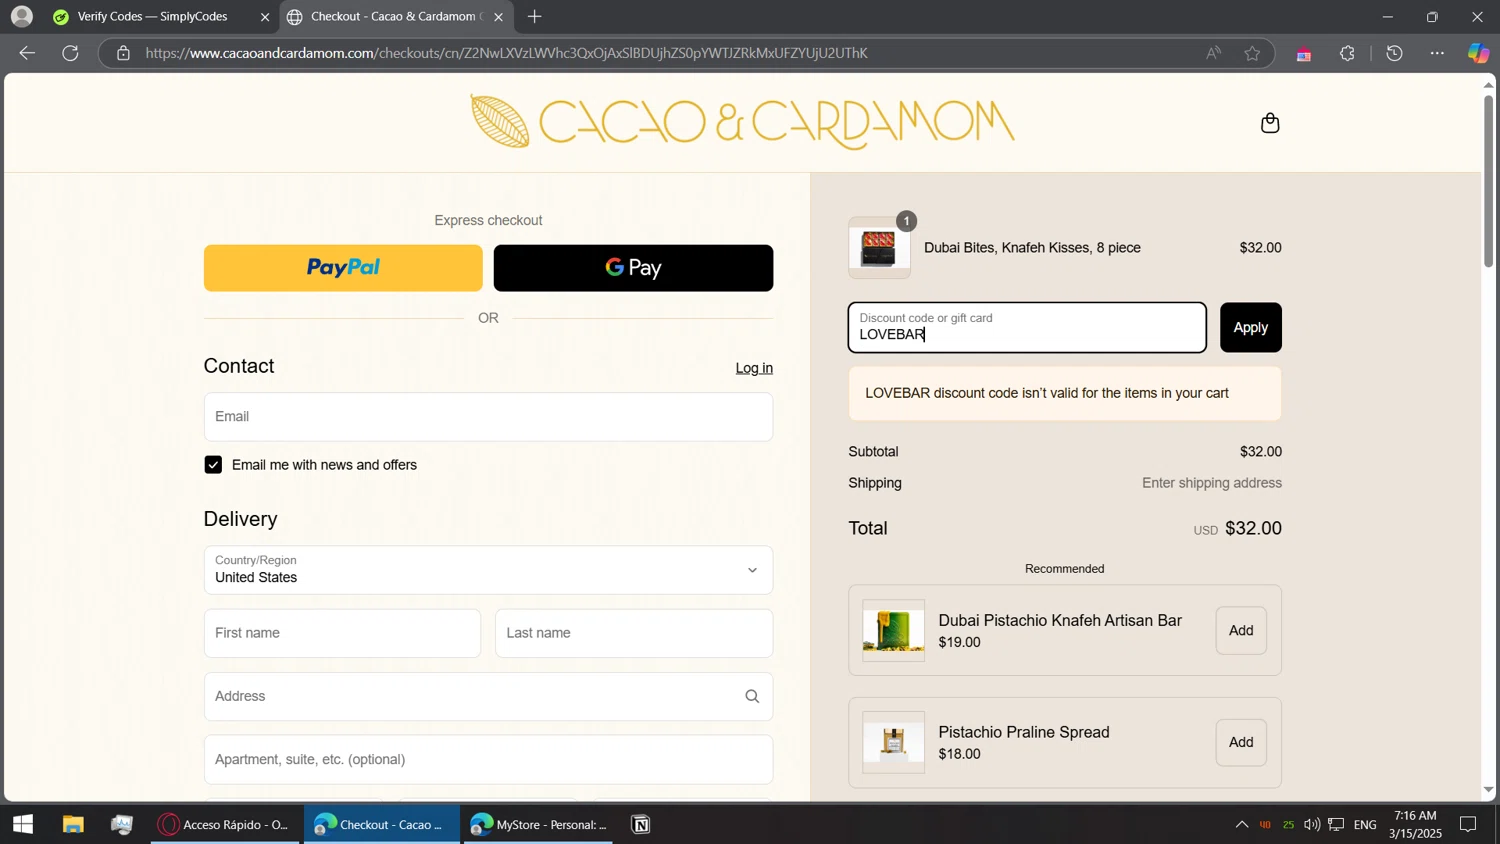The width and height of the screenshot is (1500, 844).
Task: Open network status tray icon
Action: [1336, 825]
